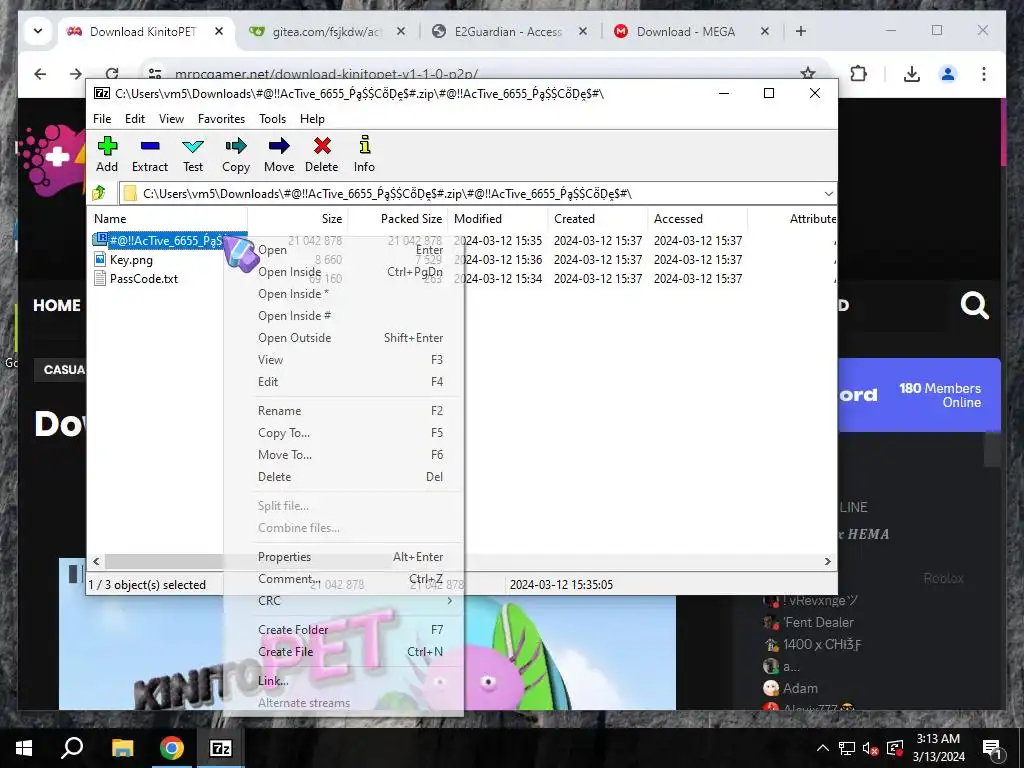Click the Extract toolbar icon
The image size is (1024, 768).
[x=150, y=146]
